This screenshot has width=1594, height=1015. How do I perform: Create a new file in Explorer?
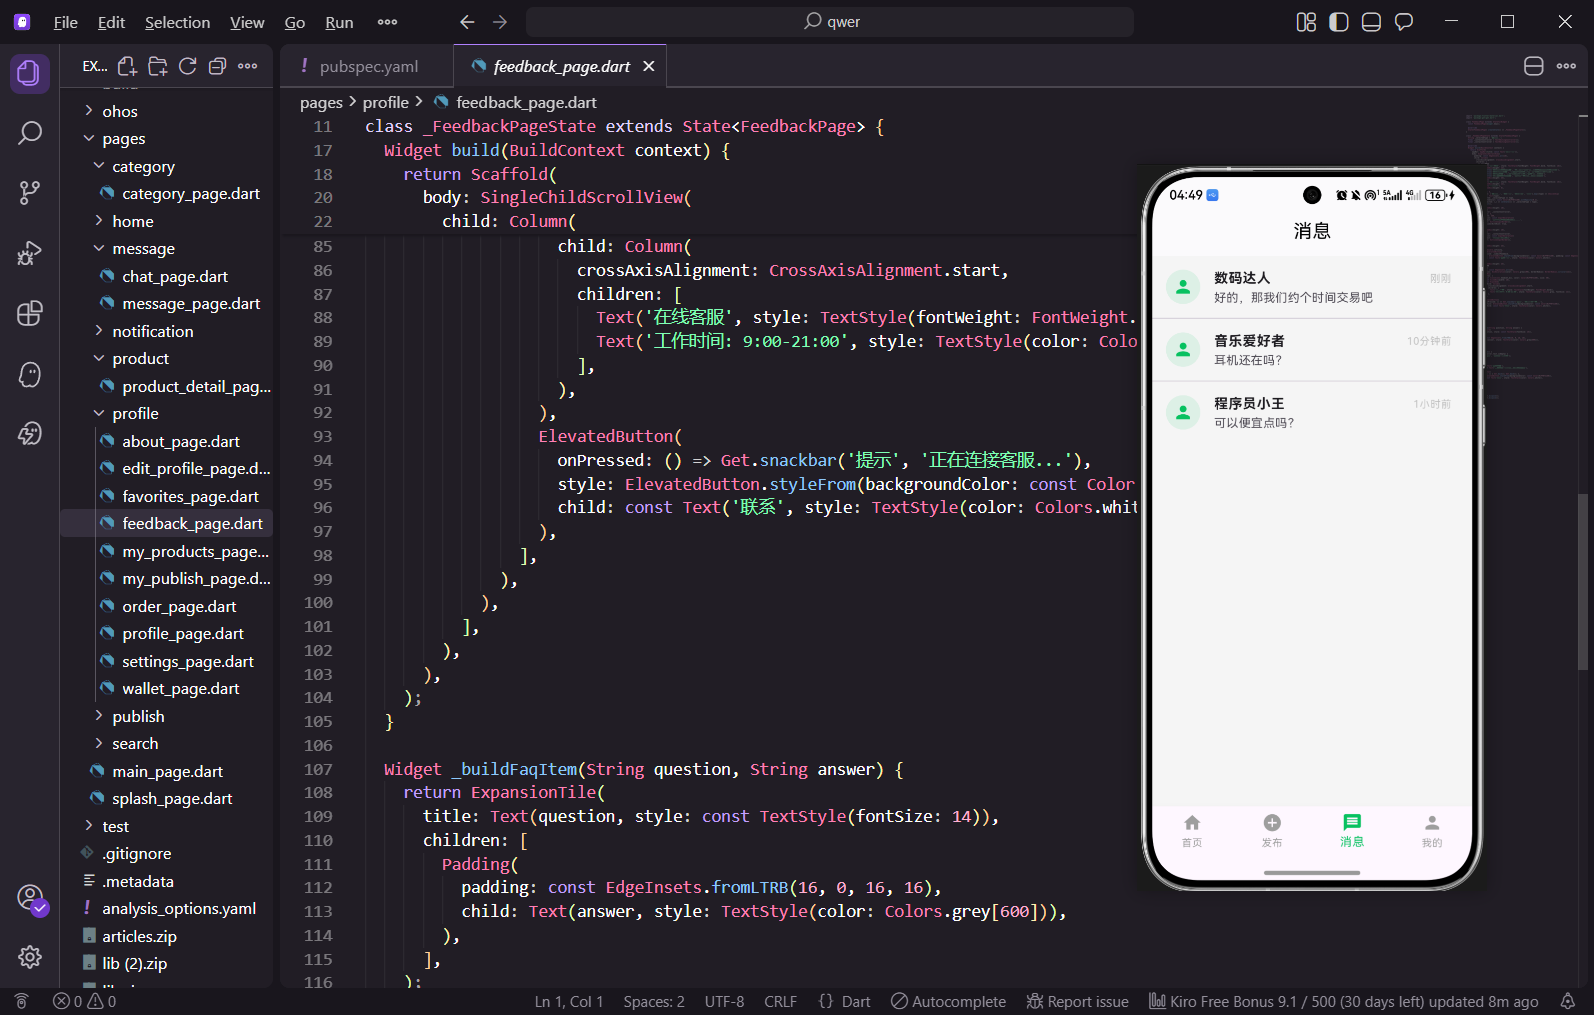pyautogui.click(x=127, y=66)
